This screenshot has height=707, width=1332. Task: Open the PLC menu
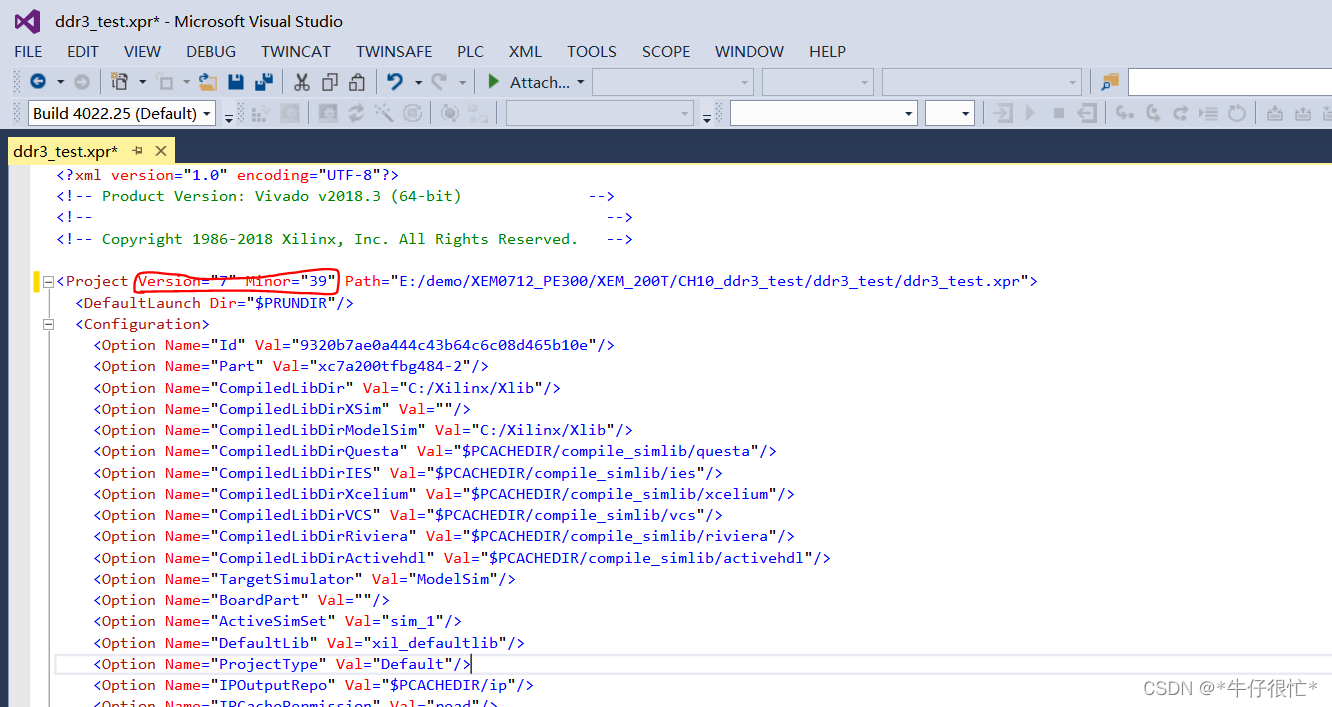point(470,51)
